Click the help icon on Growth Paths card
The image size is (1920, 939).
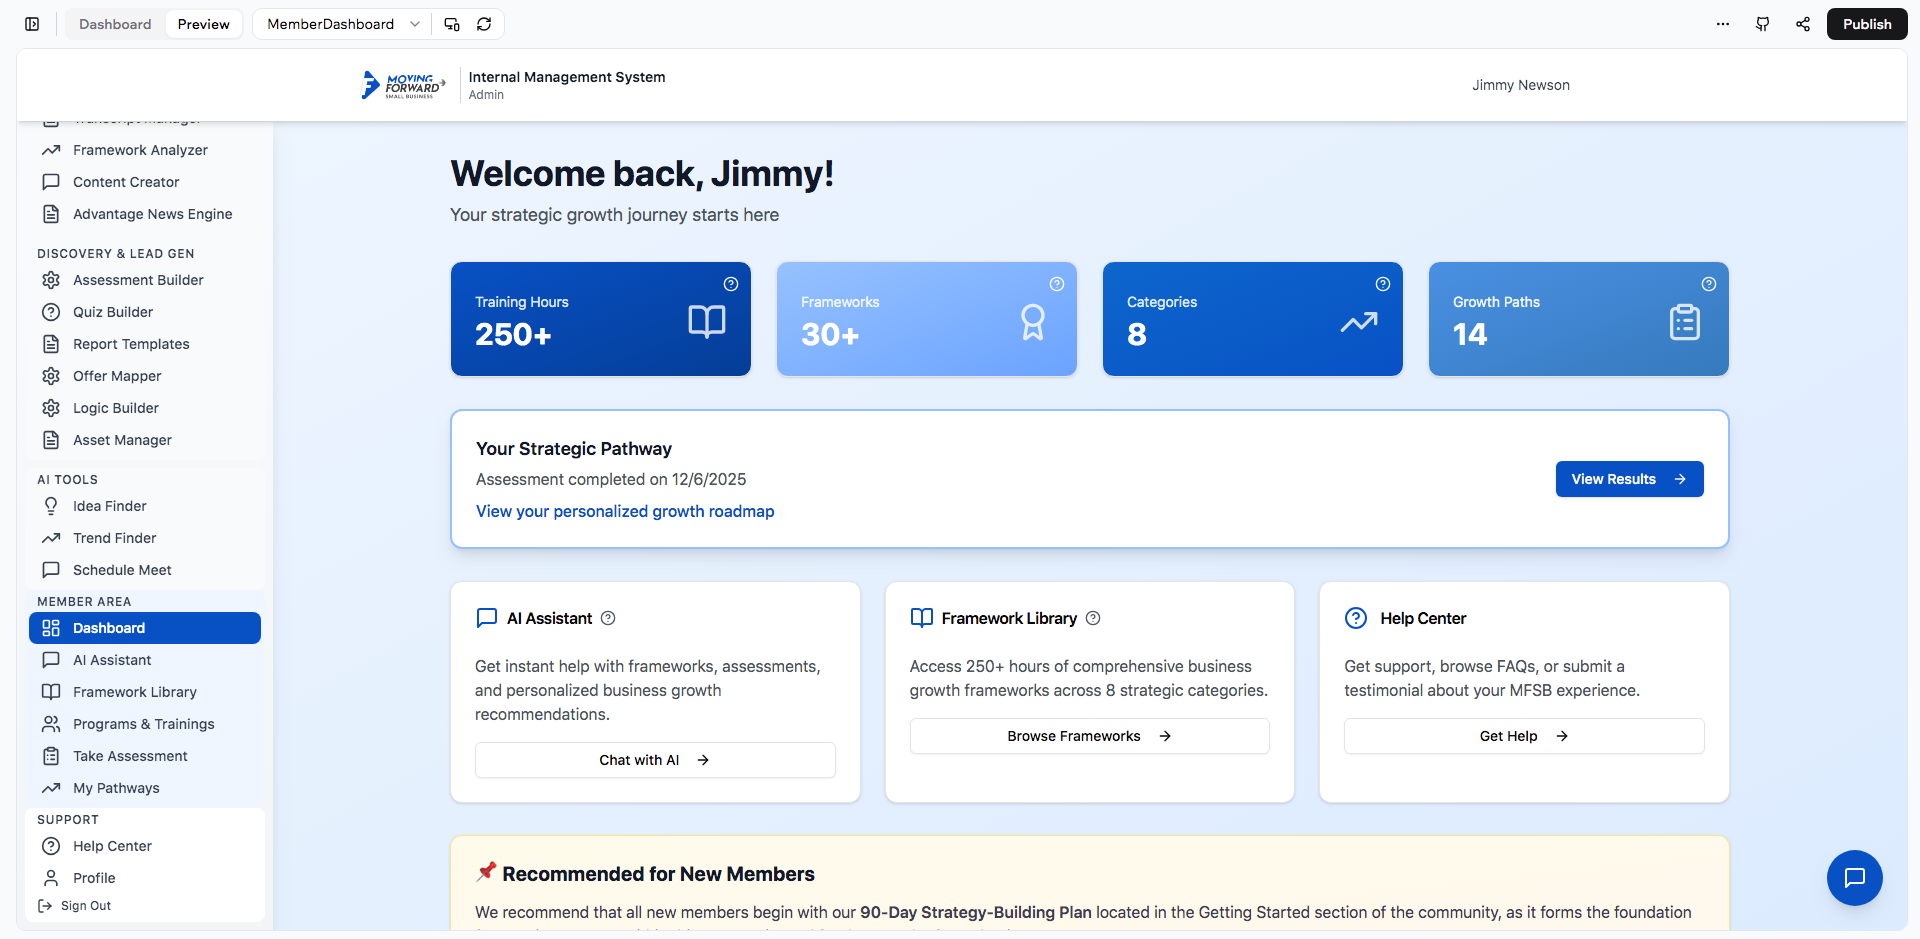[x=1709, y=284]
